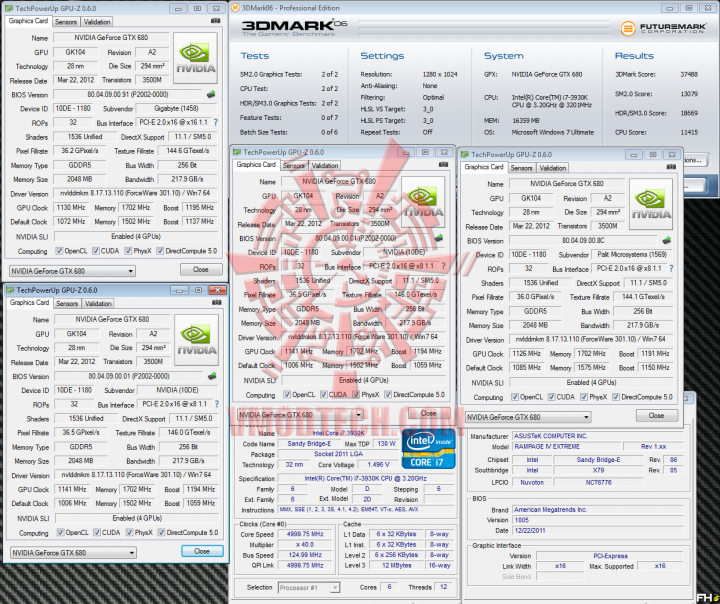Click BIOS version 80.04.09.00.8C in Palit window
The height and width of the screenshot is (604, 720).
click(583, 240)
